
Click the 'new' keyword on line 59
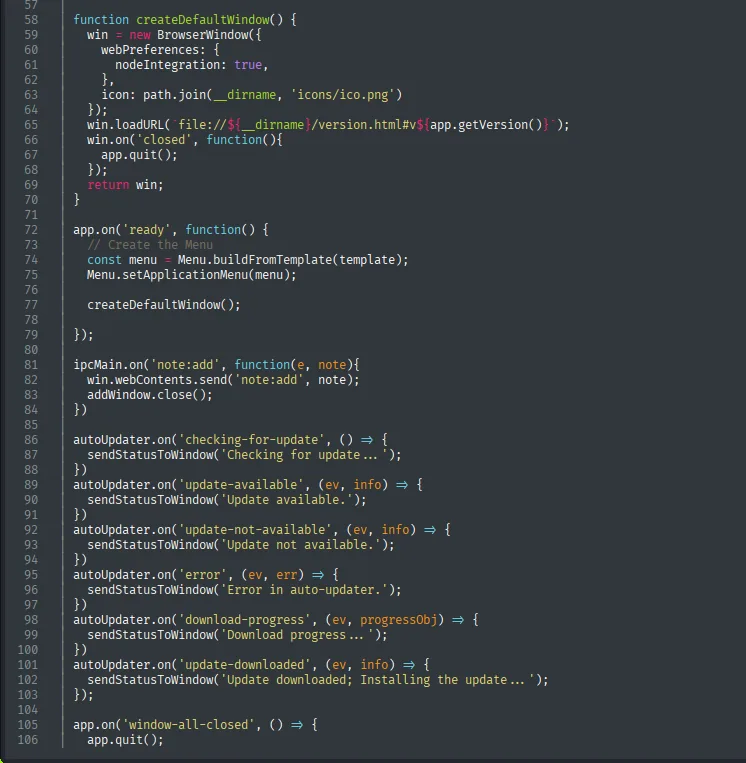click(140, 35)
